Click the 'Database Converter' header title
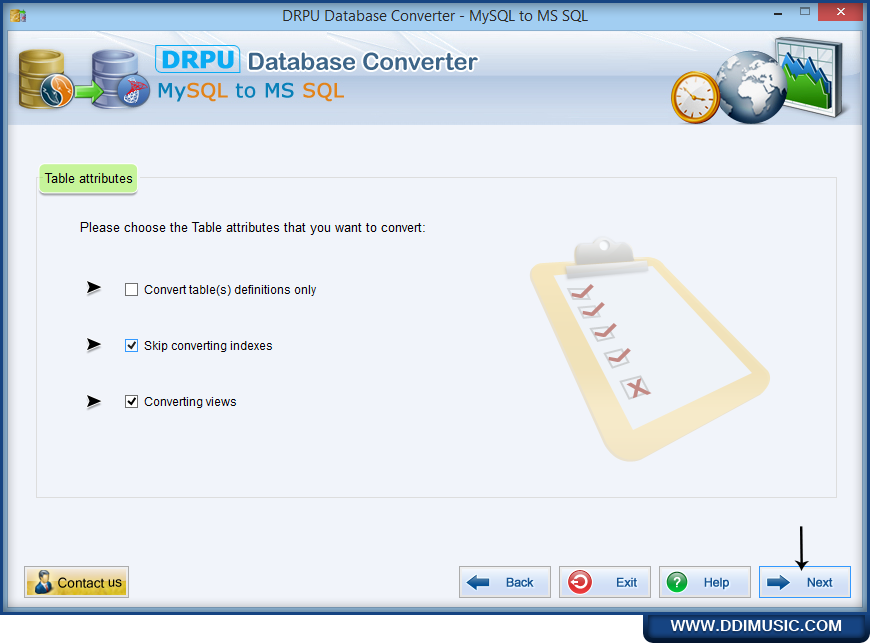This screenshot has height=643, width=870. pos(362,62)
